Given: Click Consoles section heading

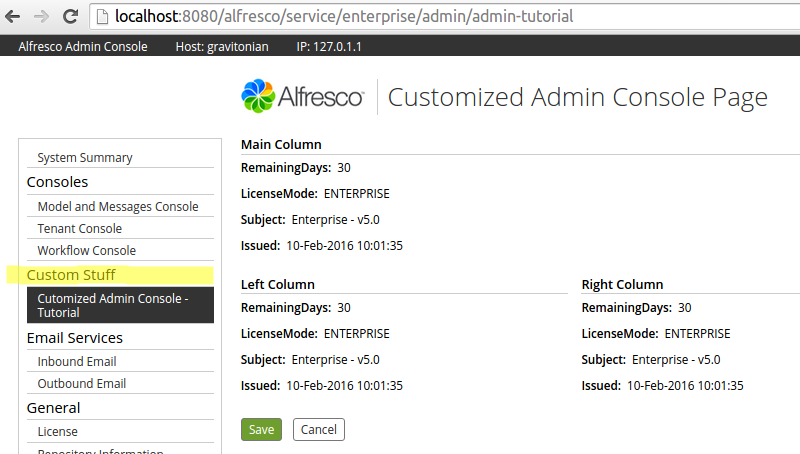Looking at the screenshot, I should tap(57, 182).
